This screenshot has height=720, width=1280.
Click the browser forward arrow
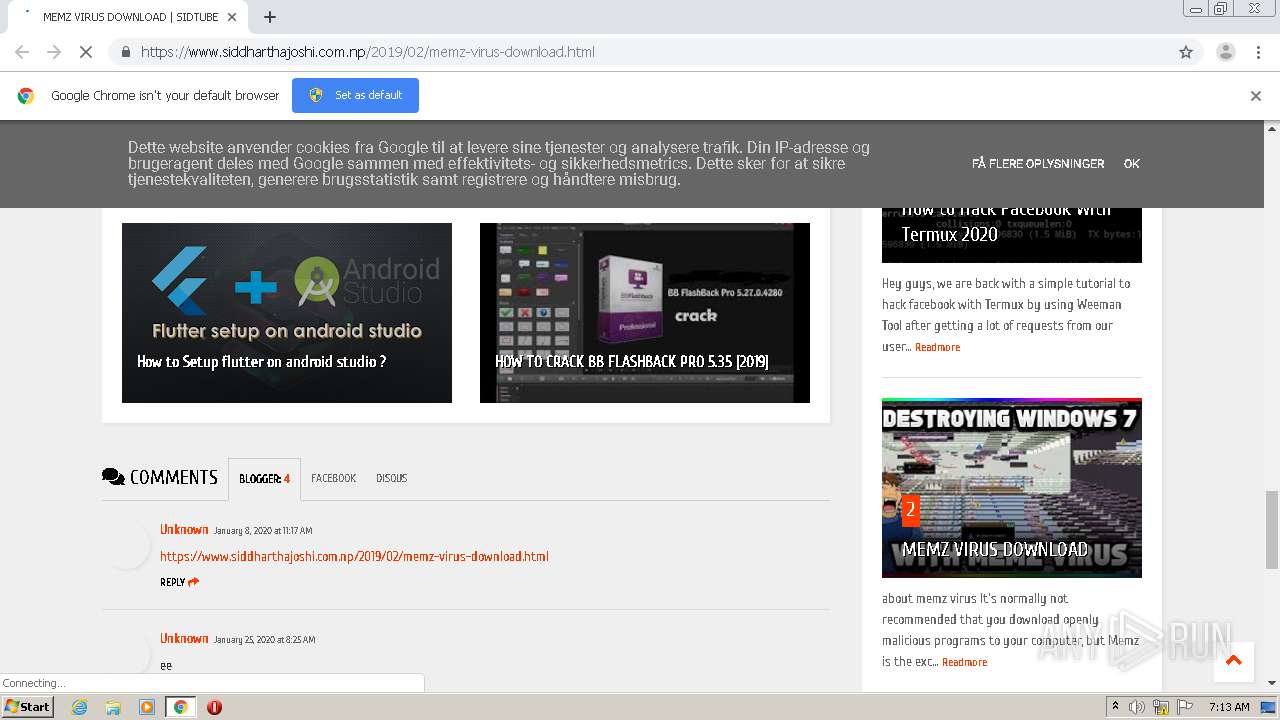(54, 52)
